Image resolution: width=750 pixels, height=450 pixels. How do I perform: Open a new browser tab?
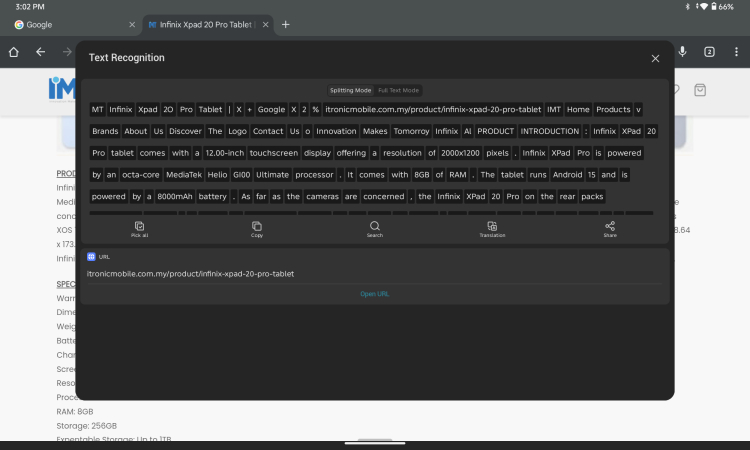pos(286,25)
